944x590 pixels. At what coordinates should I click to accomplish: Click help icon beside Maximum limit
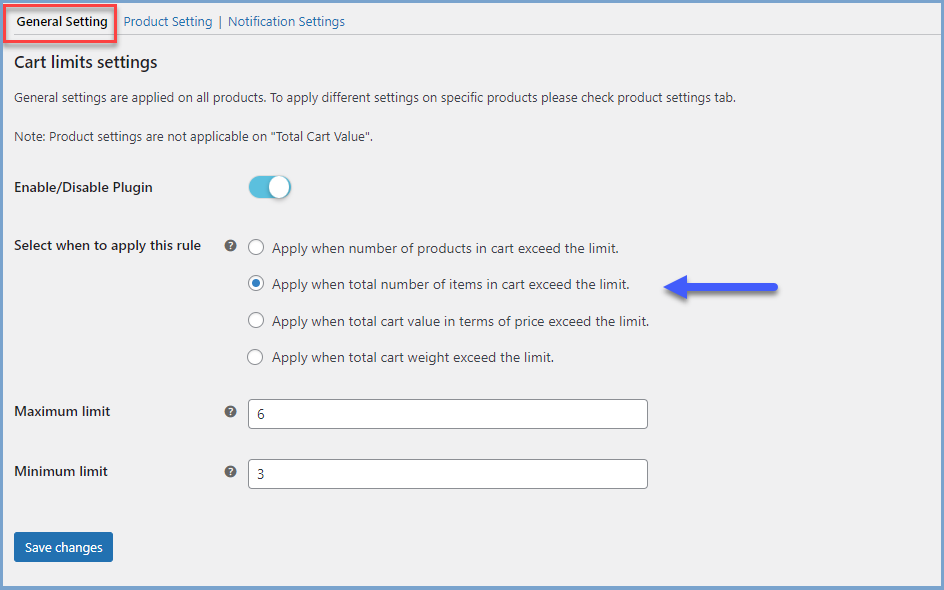coord(231,411)
